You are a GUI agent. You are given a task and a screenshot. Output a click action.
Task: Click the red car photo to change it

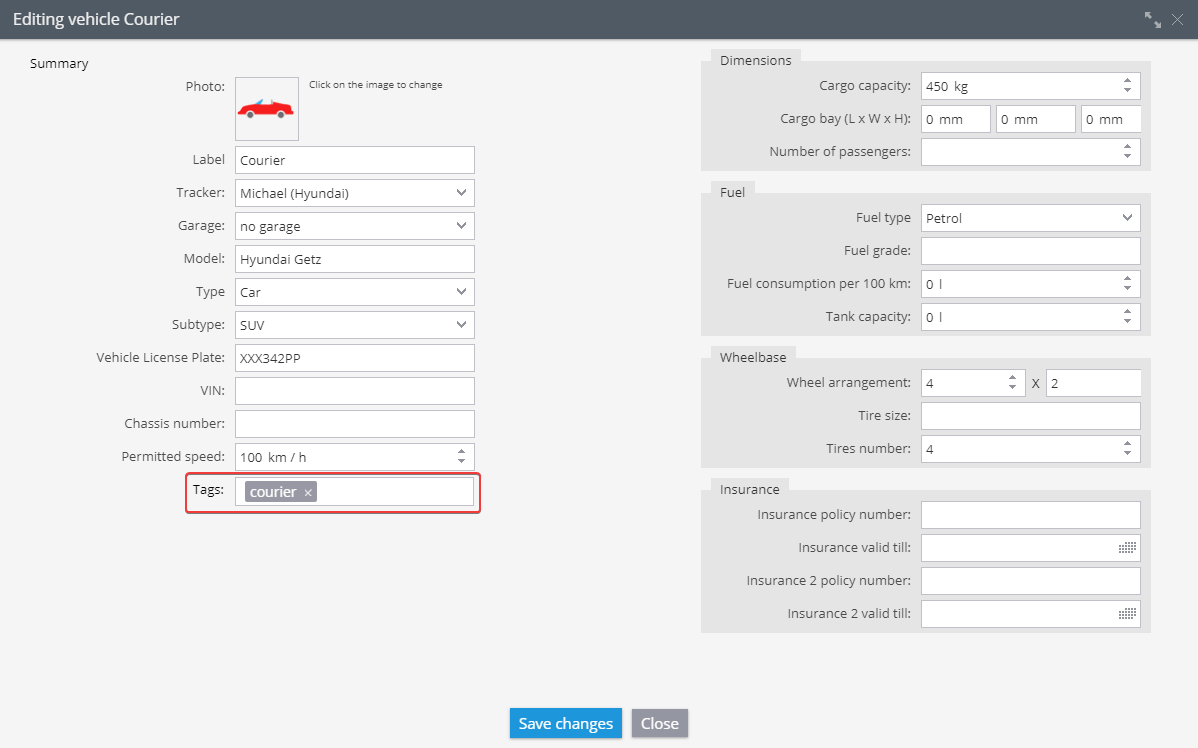pyautogui.click(x=267, y=108)
